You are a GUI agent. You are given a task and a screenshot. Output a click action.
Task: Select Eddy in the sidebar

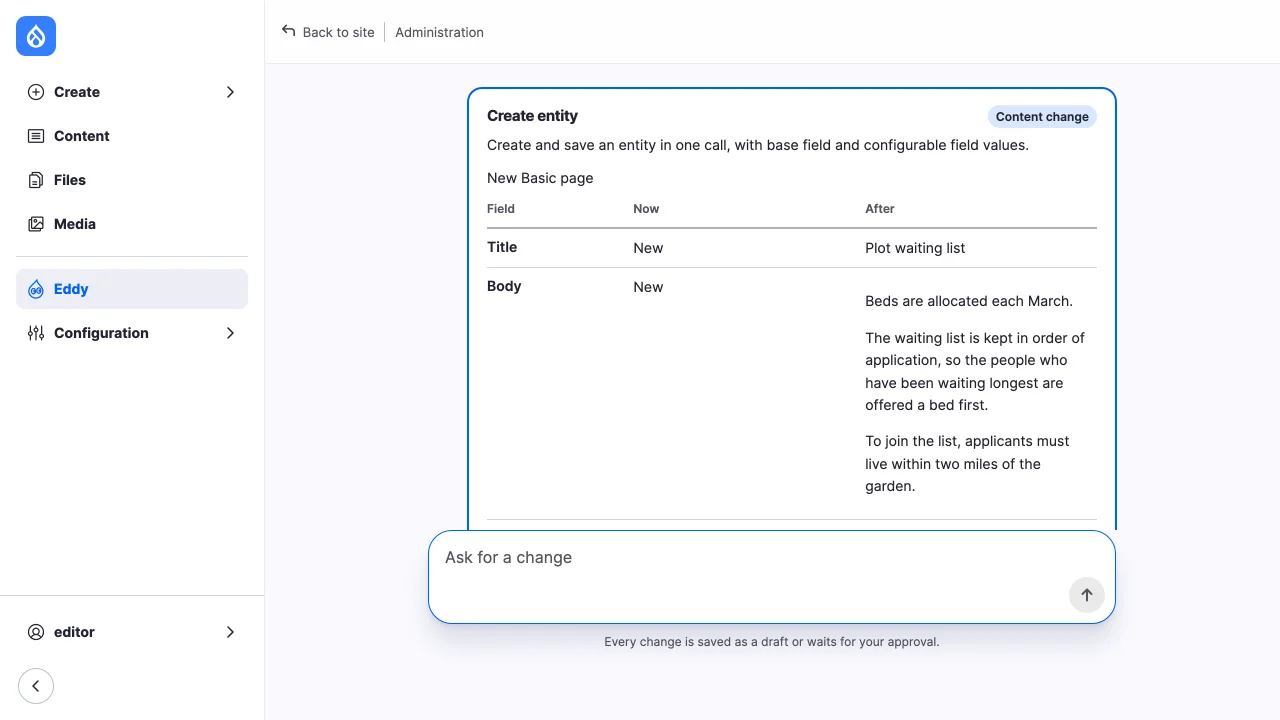(132, 289)
